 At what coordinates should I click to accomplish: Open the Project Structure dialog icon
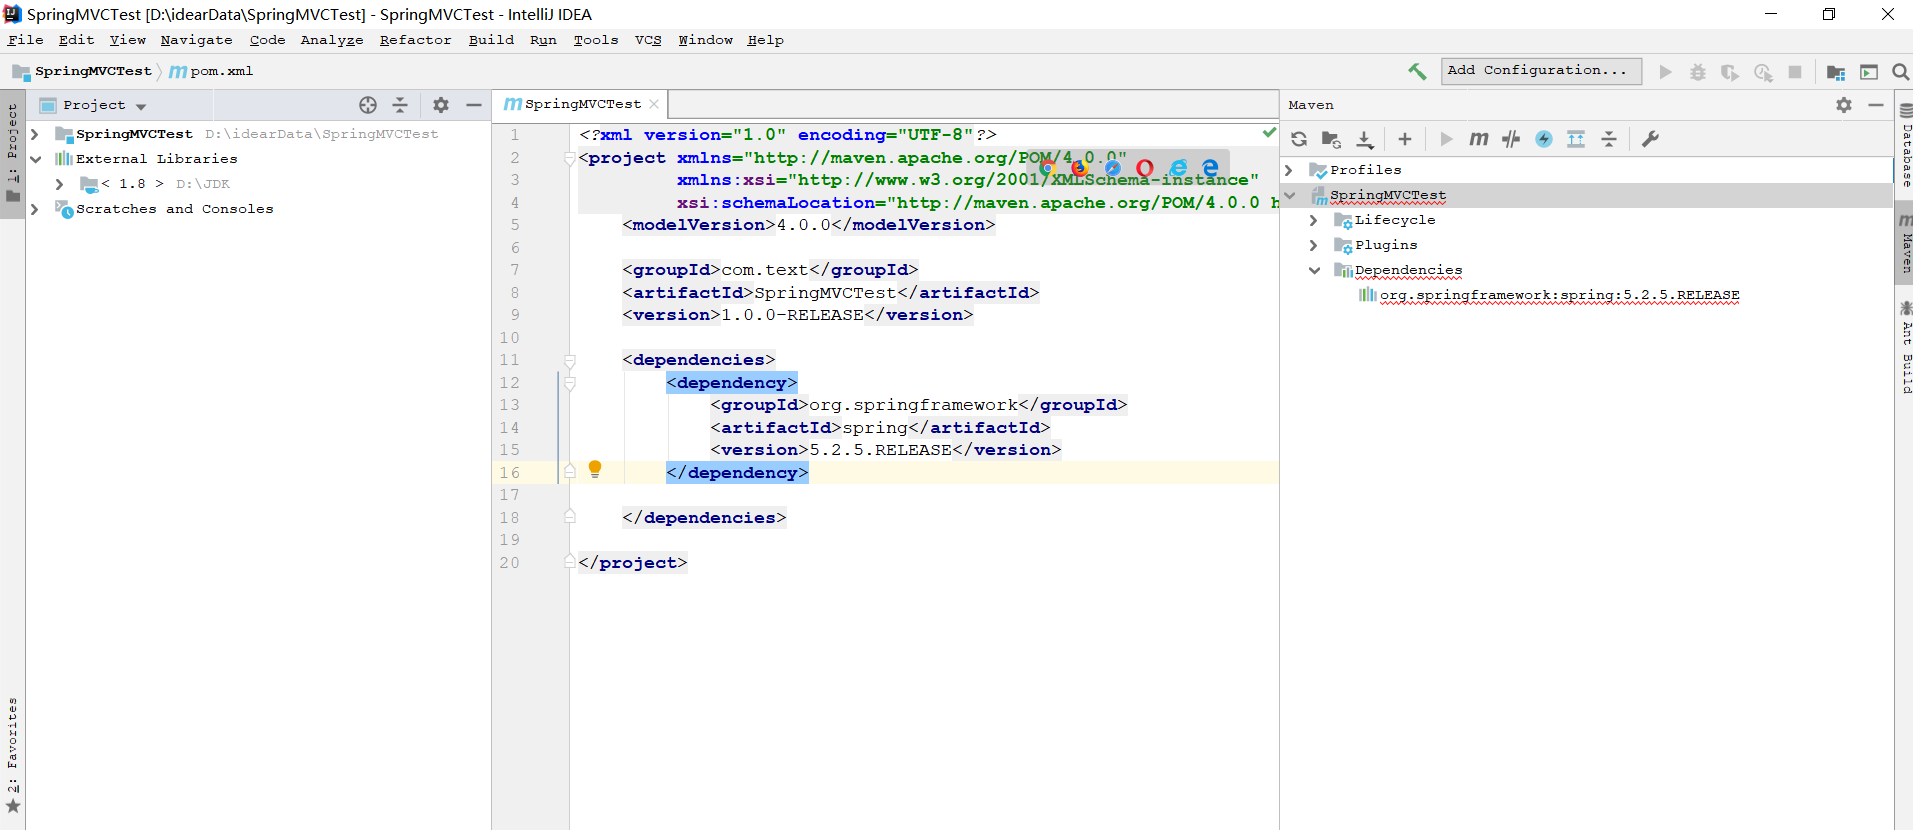[1836, 72]
